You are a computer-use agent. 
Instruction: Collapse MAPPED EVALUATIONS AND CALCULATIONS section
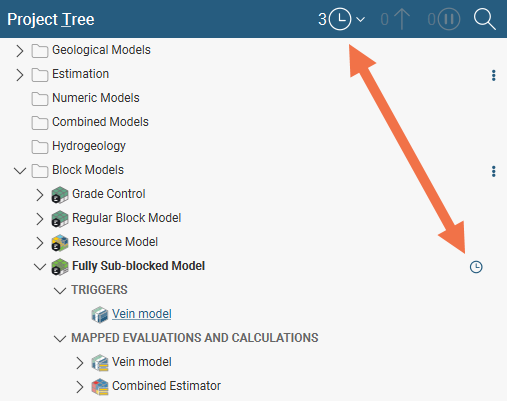pyautogui.click(x=60, y=339)
